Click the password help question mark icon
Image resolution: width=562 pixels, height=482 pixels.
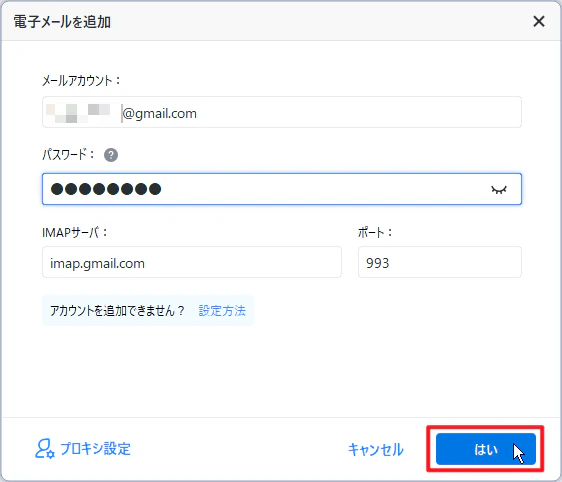pyautogui.click(x=111, y=155)
